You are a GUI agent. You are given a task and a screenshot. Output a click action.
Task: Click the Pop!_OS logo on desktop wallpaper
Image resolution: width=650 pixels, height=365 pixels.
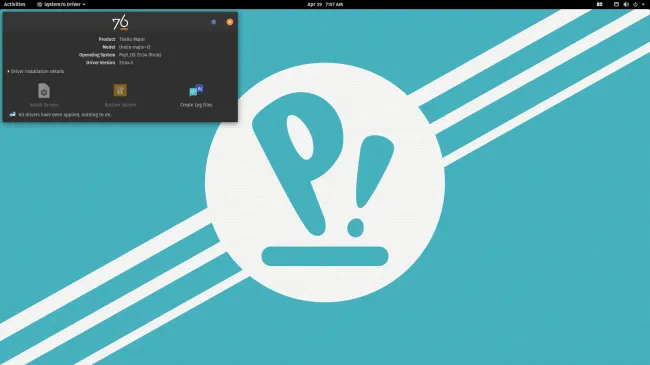(x=325, y=182)
